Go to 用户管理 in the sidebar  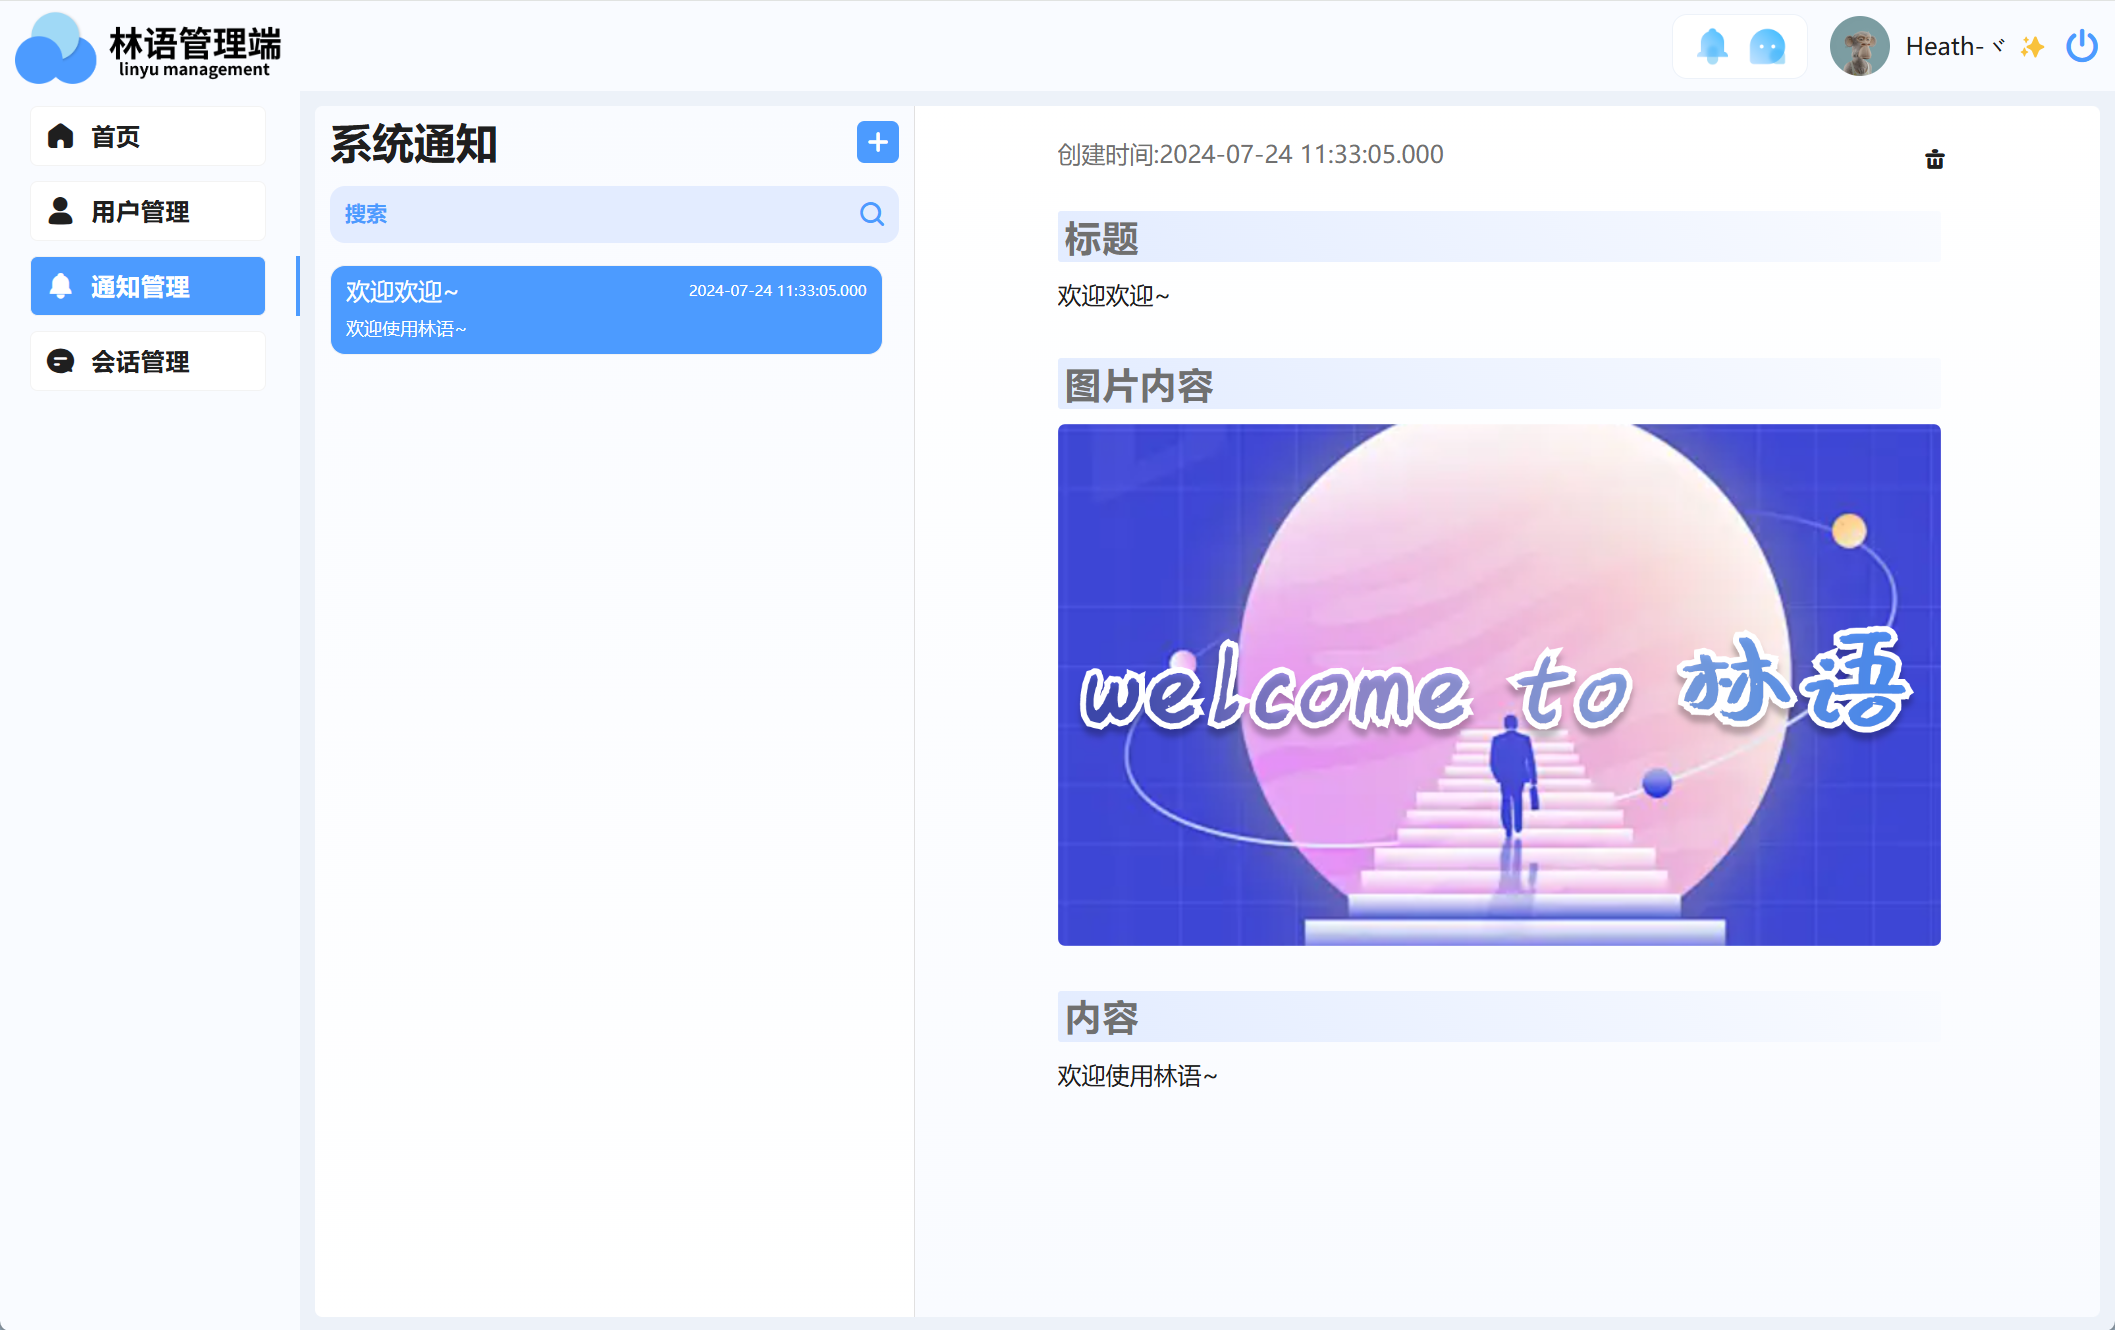tap(148, 211)
